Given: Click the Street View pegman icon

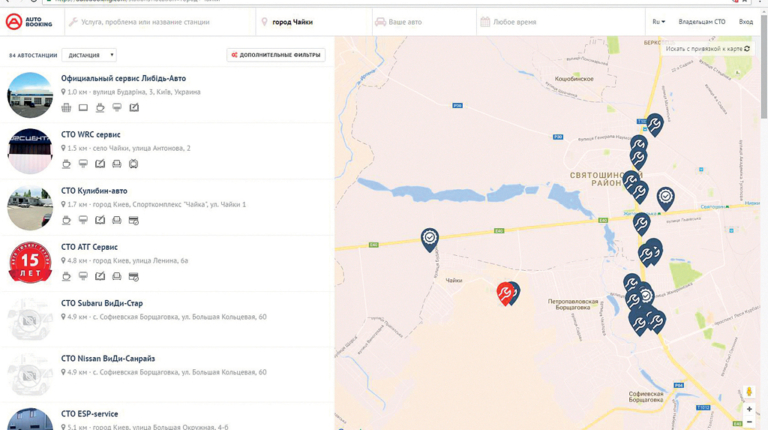Looking at the screenshot, I should tap(749, 392).
